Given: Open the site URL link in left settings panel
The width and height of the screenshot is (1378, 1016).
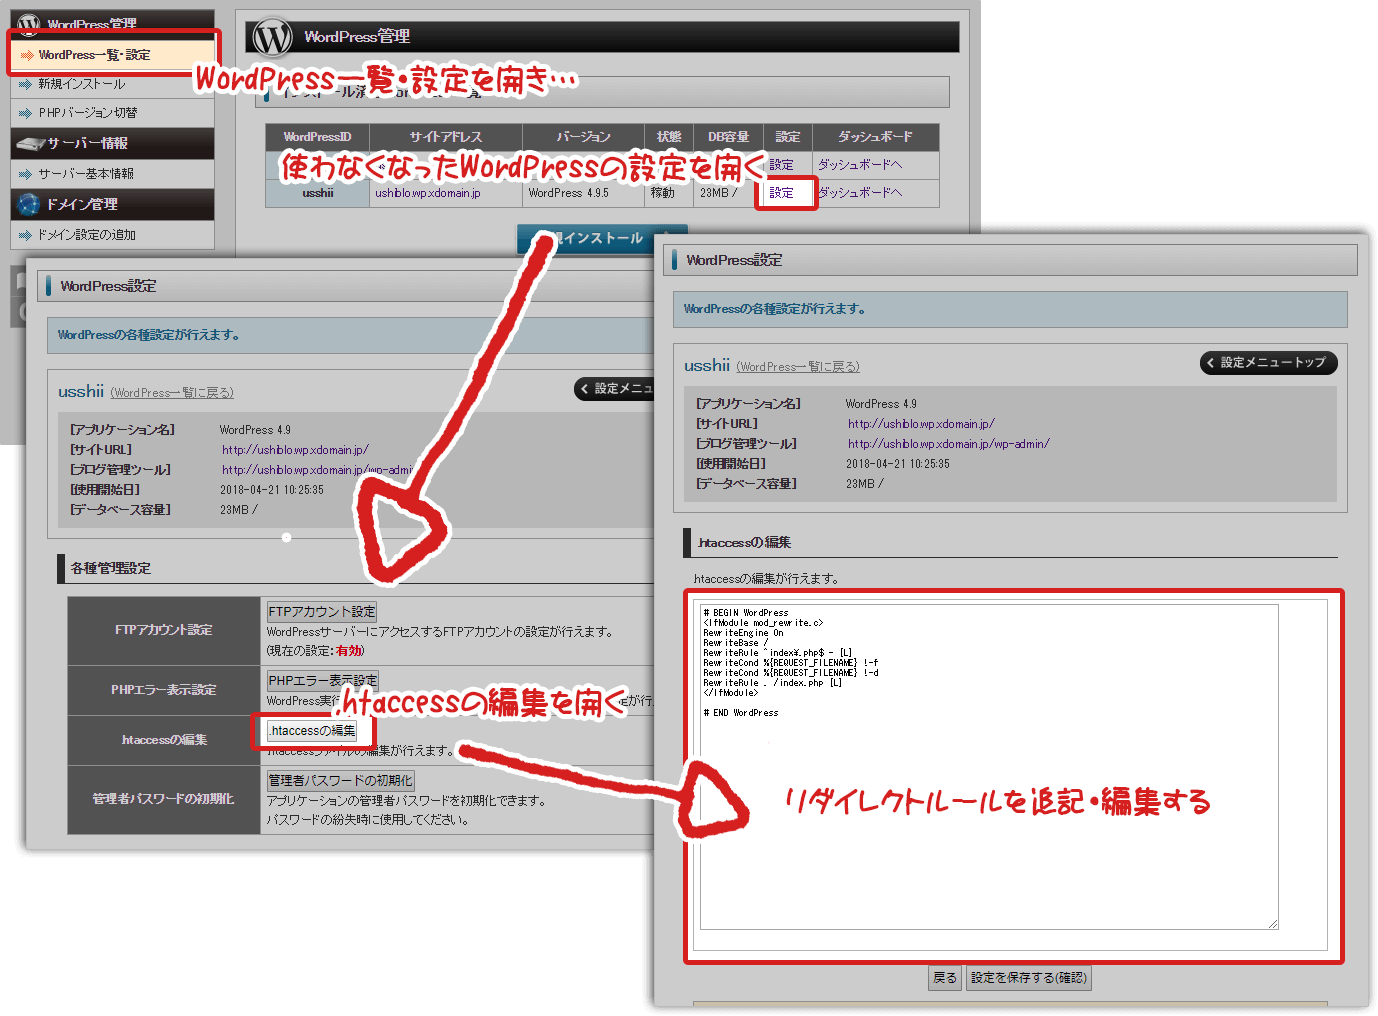Looking at the screenshot, I should click(296, 450).
